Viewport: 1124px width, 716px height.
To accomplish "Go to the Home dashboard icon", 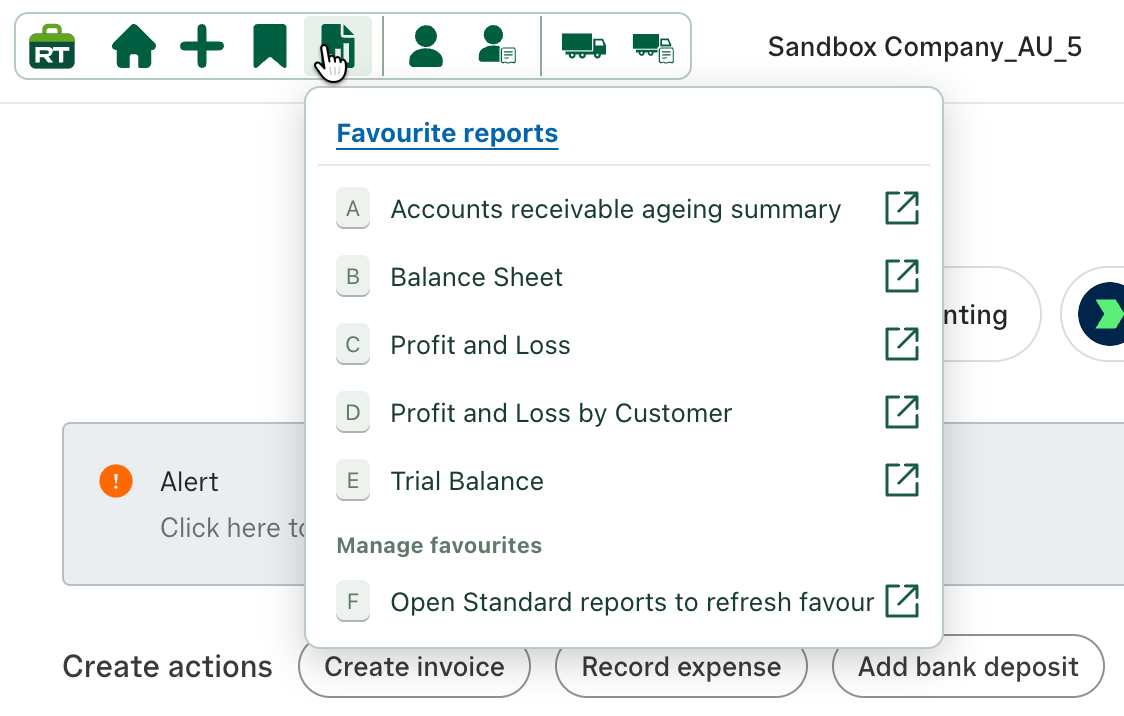I will [x=134, y=47].
